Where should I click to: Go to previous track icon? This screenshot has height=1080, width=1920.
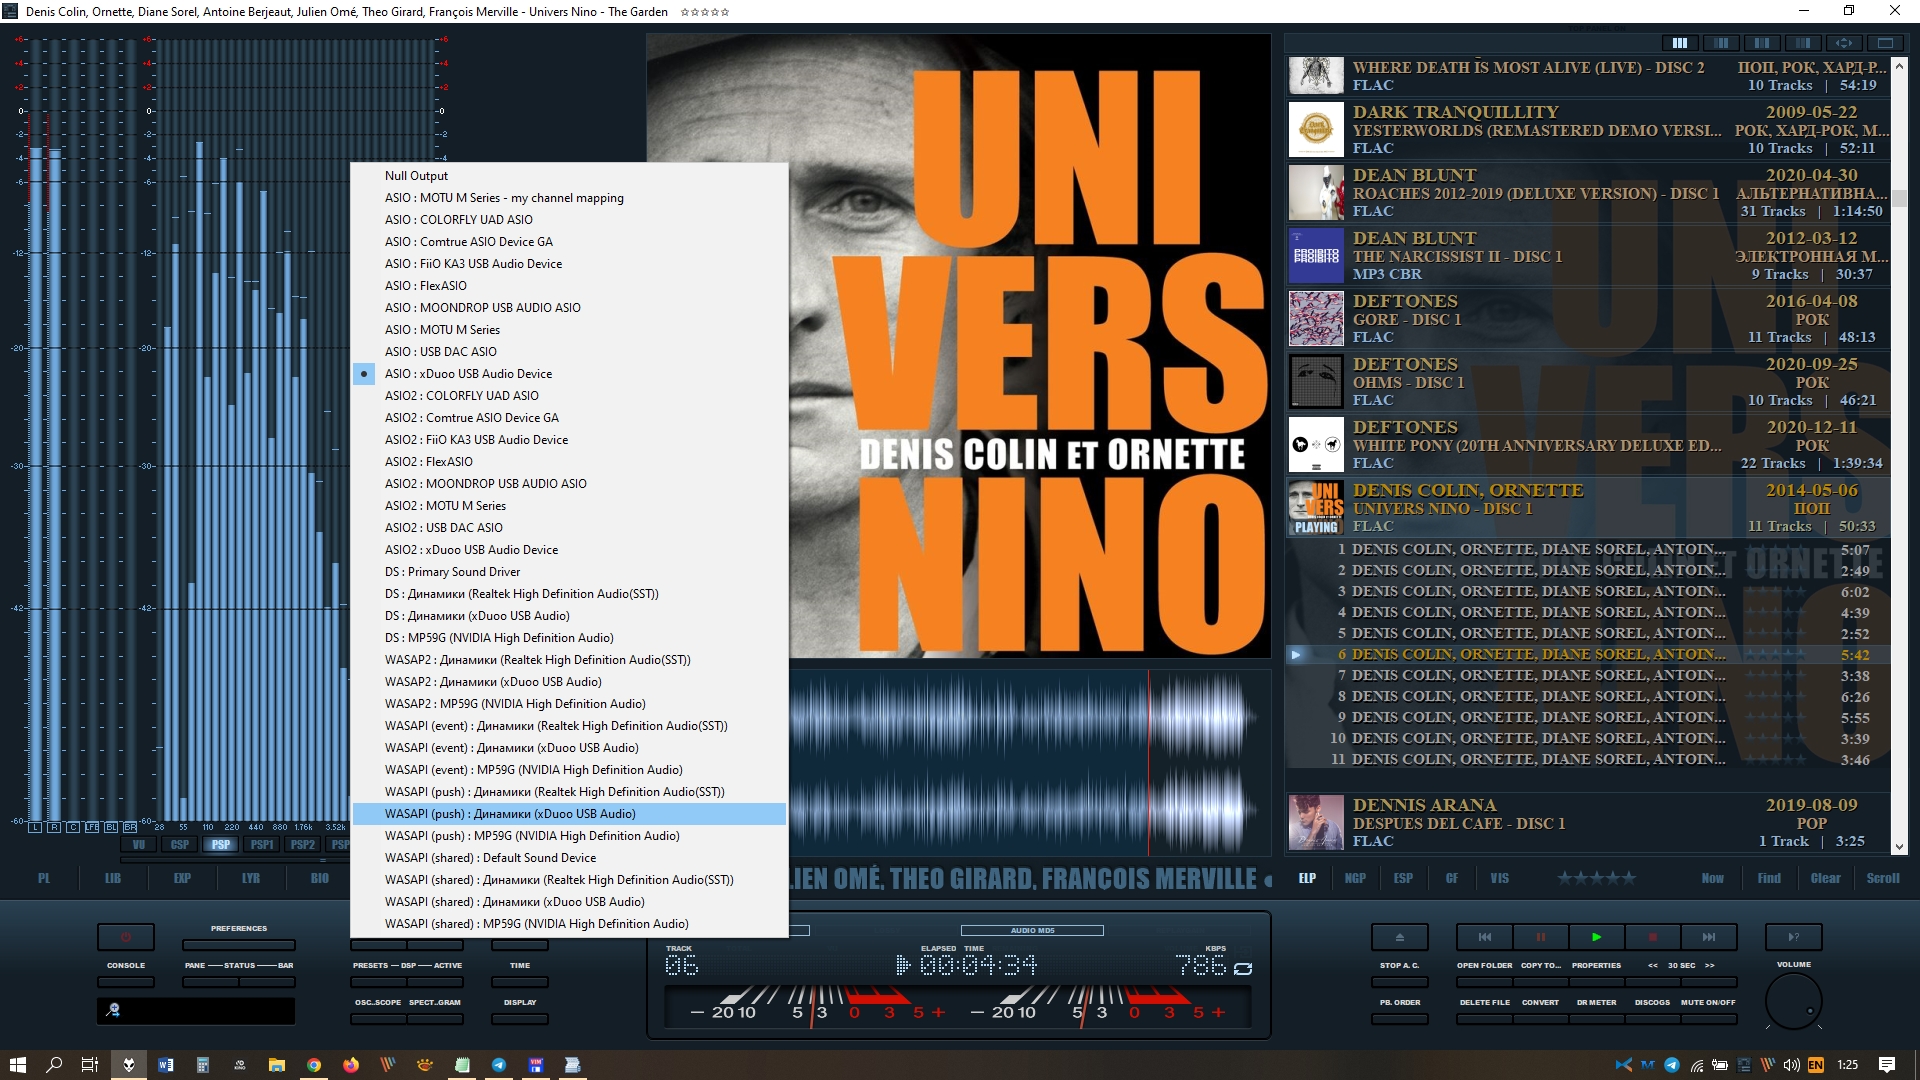(x=1484, y=937)
